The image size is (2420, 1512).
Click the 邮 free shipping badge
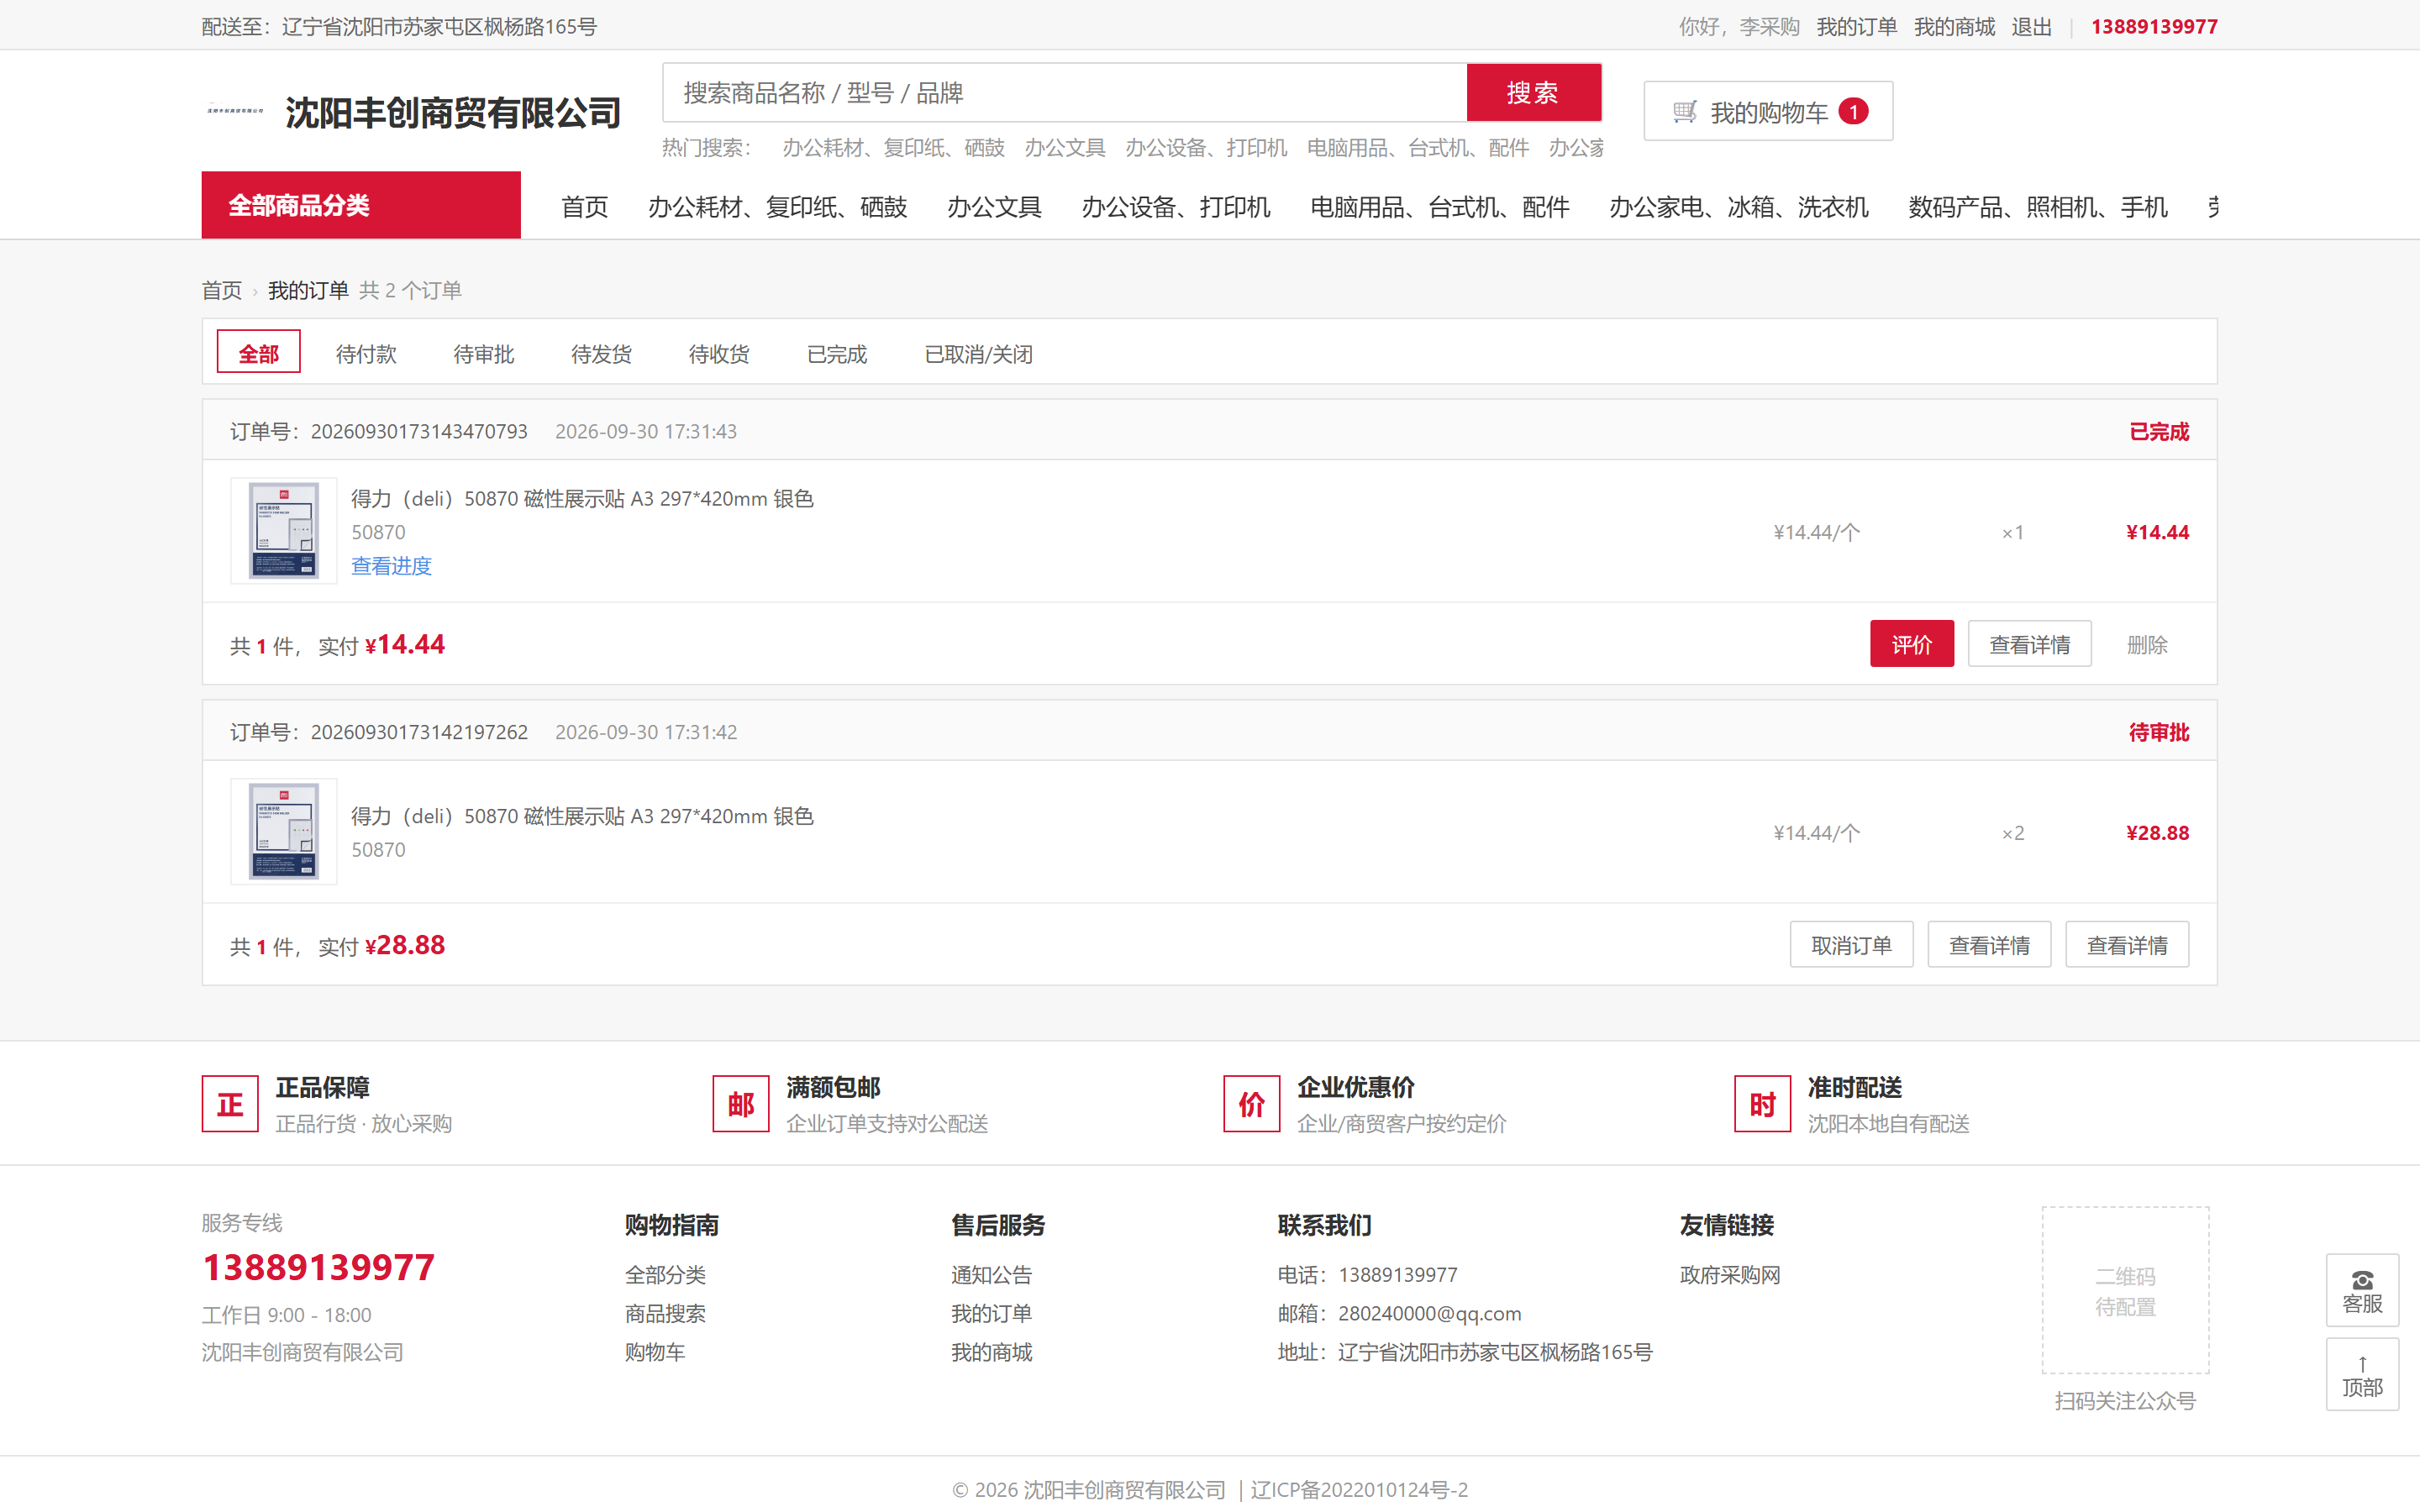(x=741, y=1104)
